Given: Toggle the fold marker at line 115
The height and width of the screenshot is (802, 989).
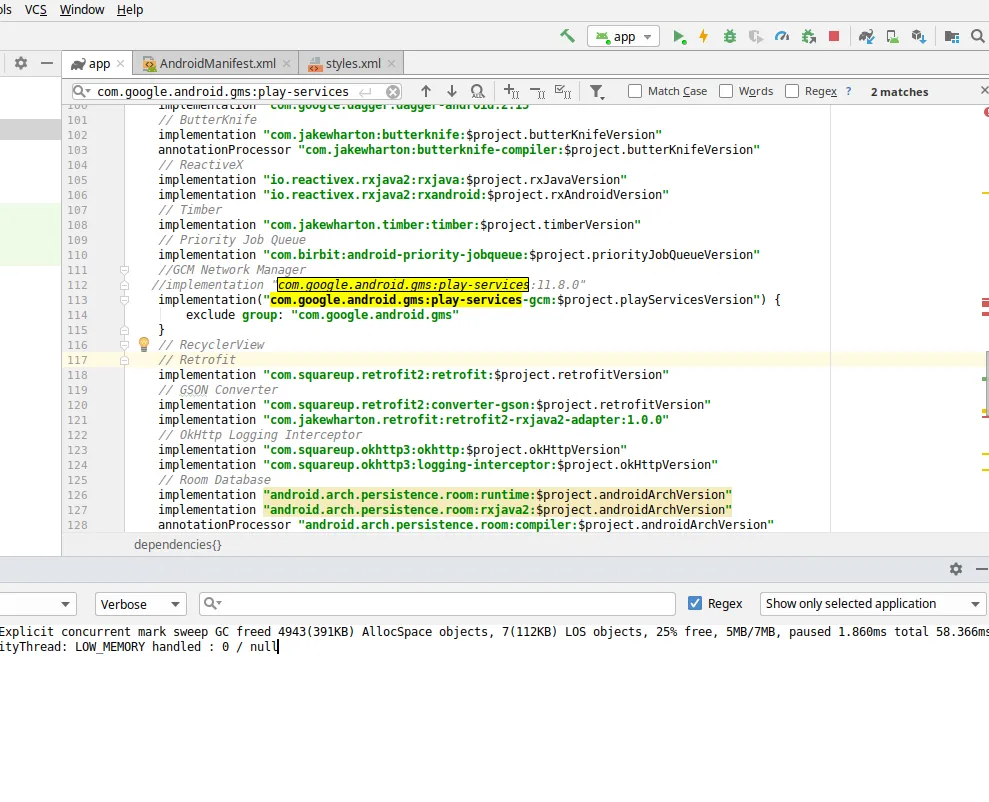Looking at the screenshot, I should coord(124,330).
